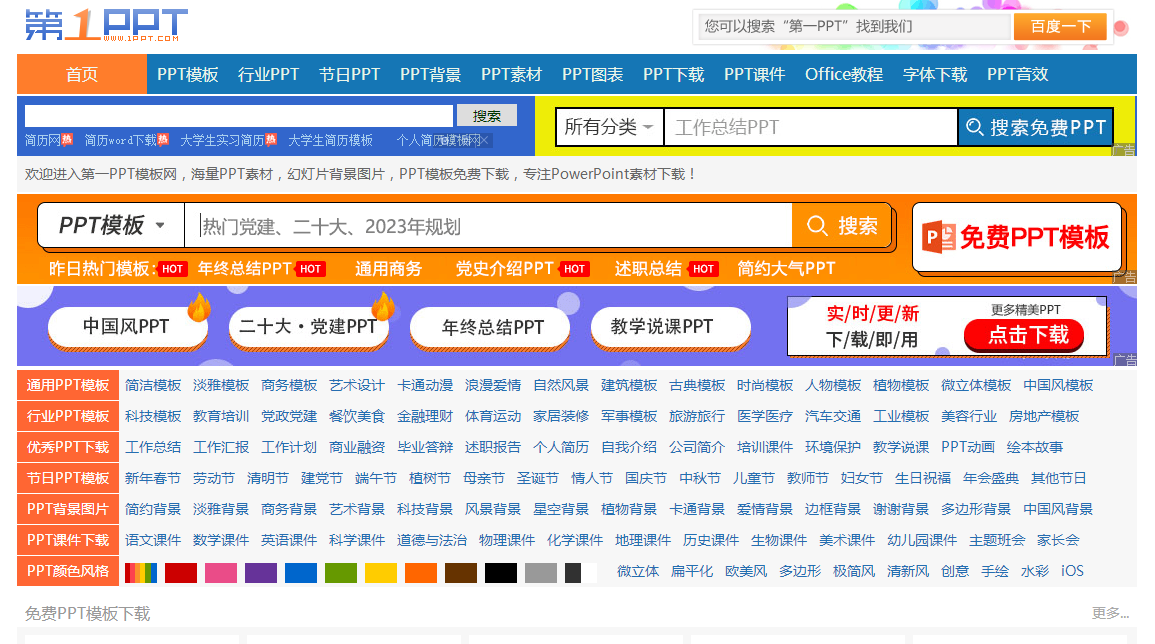Click the rainbow multicolor style swatch
1155x644 pixels.
pos(140,572)
